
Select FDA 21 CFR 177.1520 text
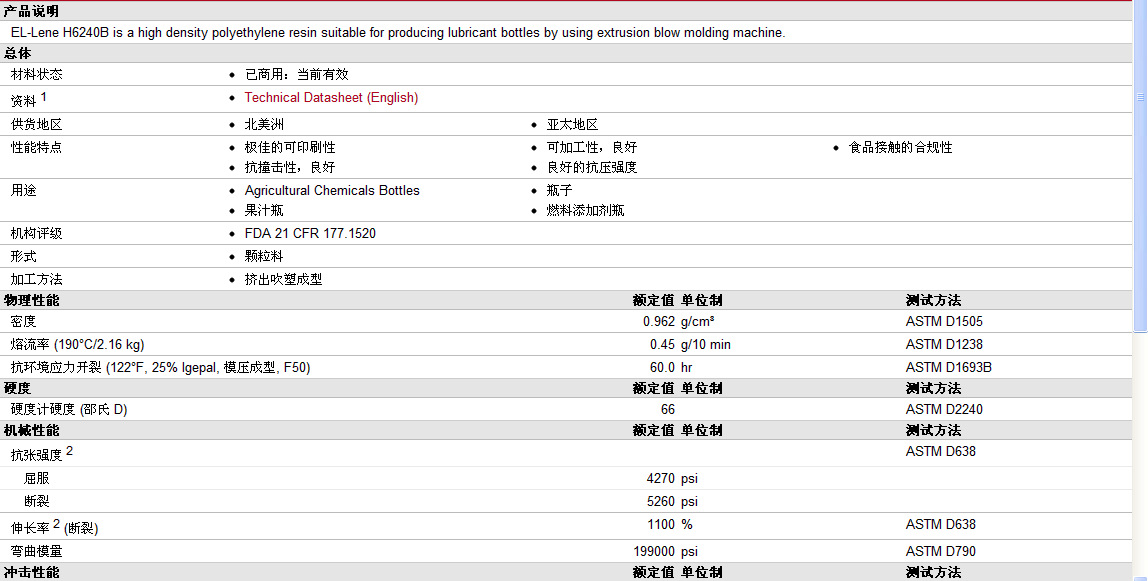[x=310, y=233]
